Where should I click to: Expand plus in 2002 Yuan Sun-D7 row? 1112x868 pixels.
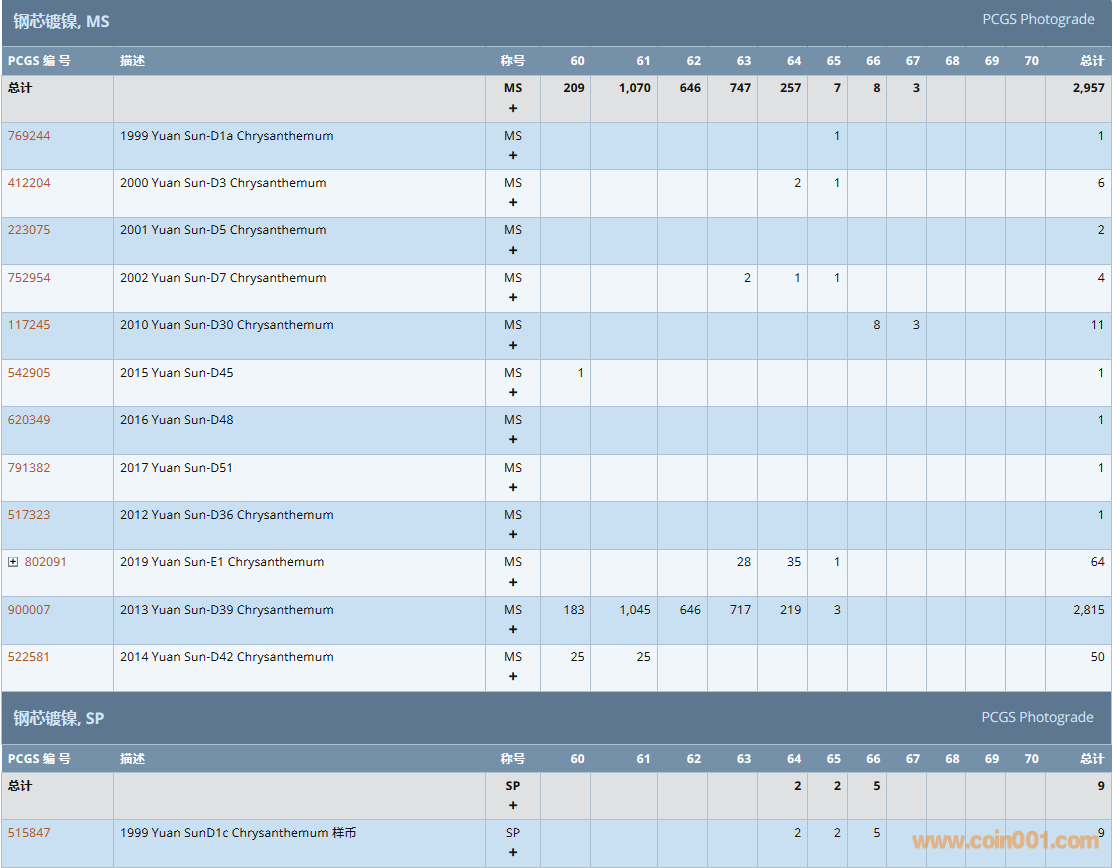click(513, 297)
